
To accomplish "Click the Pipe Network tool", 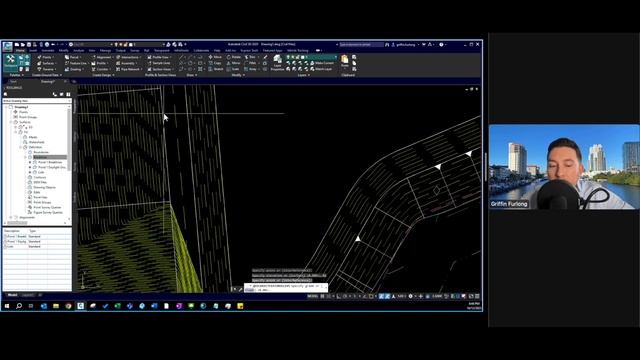I will pyautogui.click(x=129, y=69).
